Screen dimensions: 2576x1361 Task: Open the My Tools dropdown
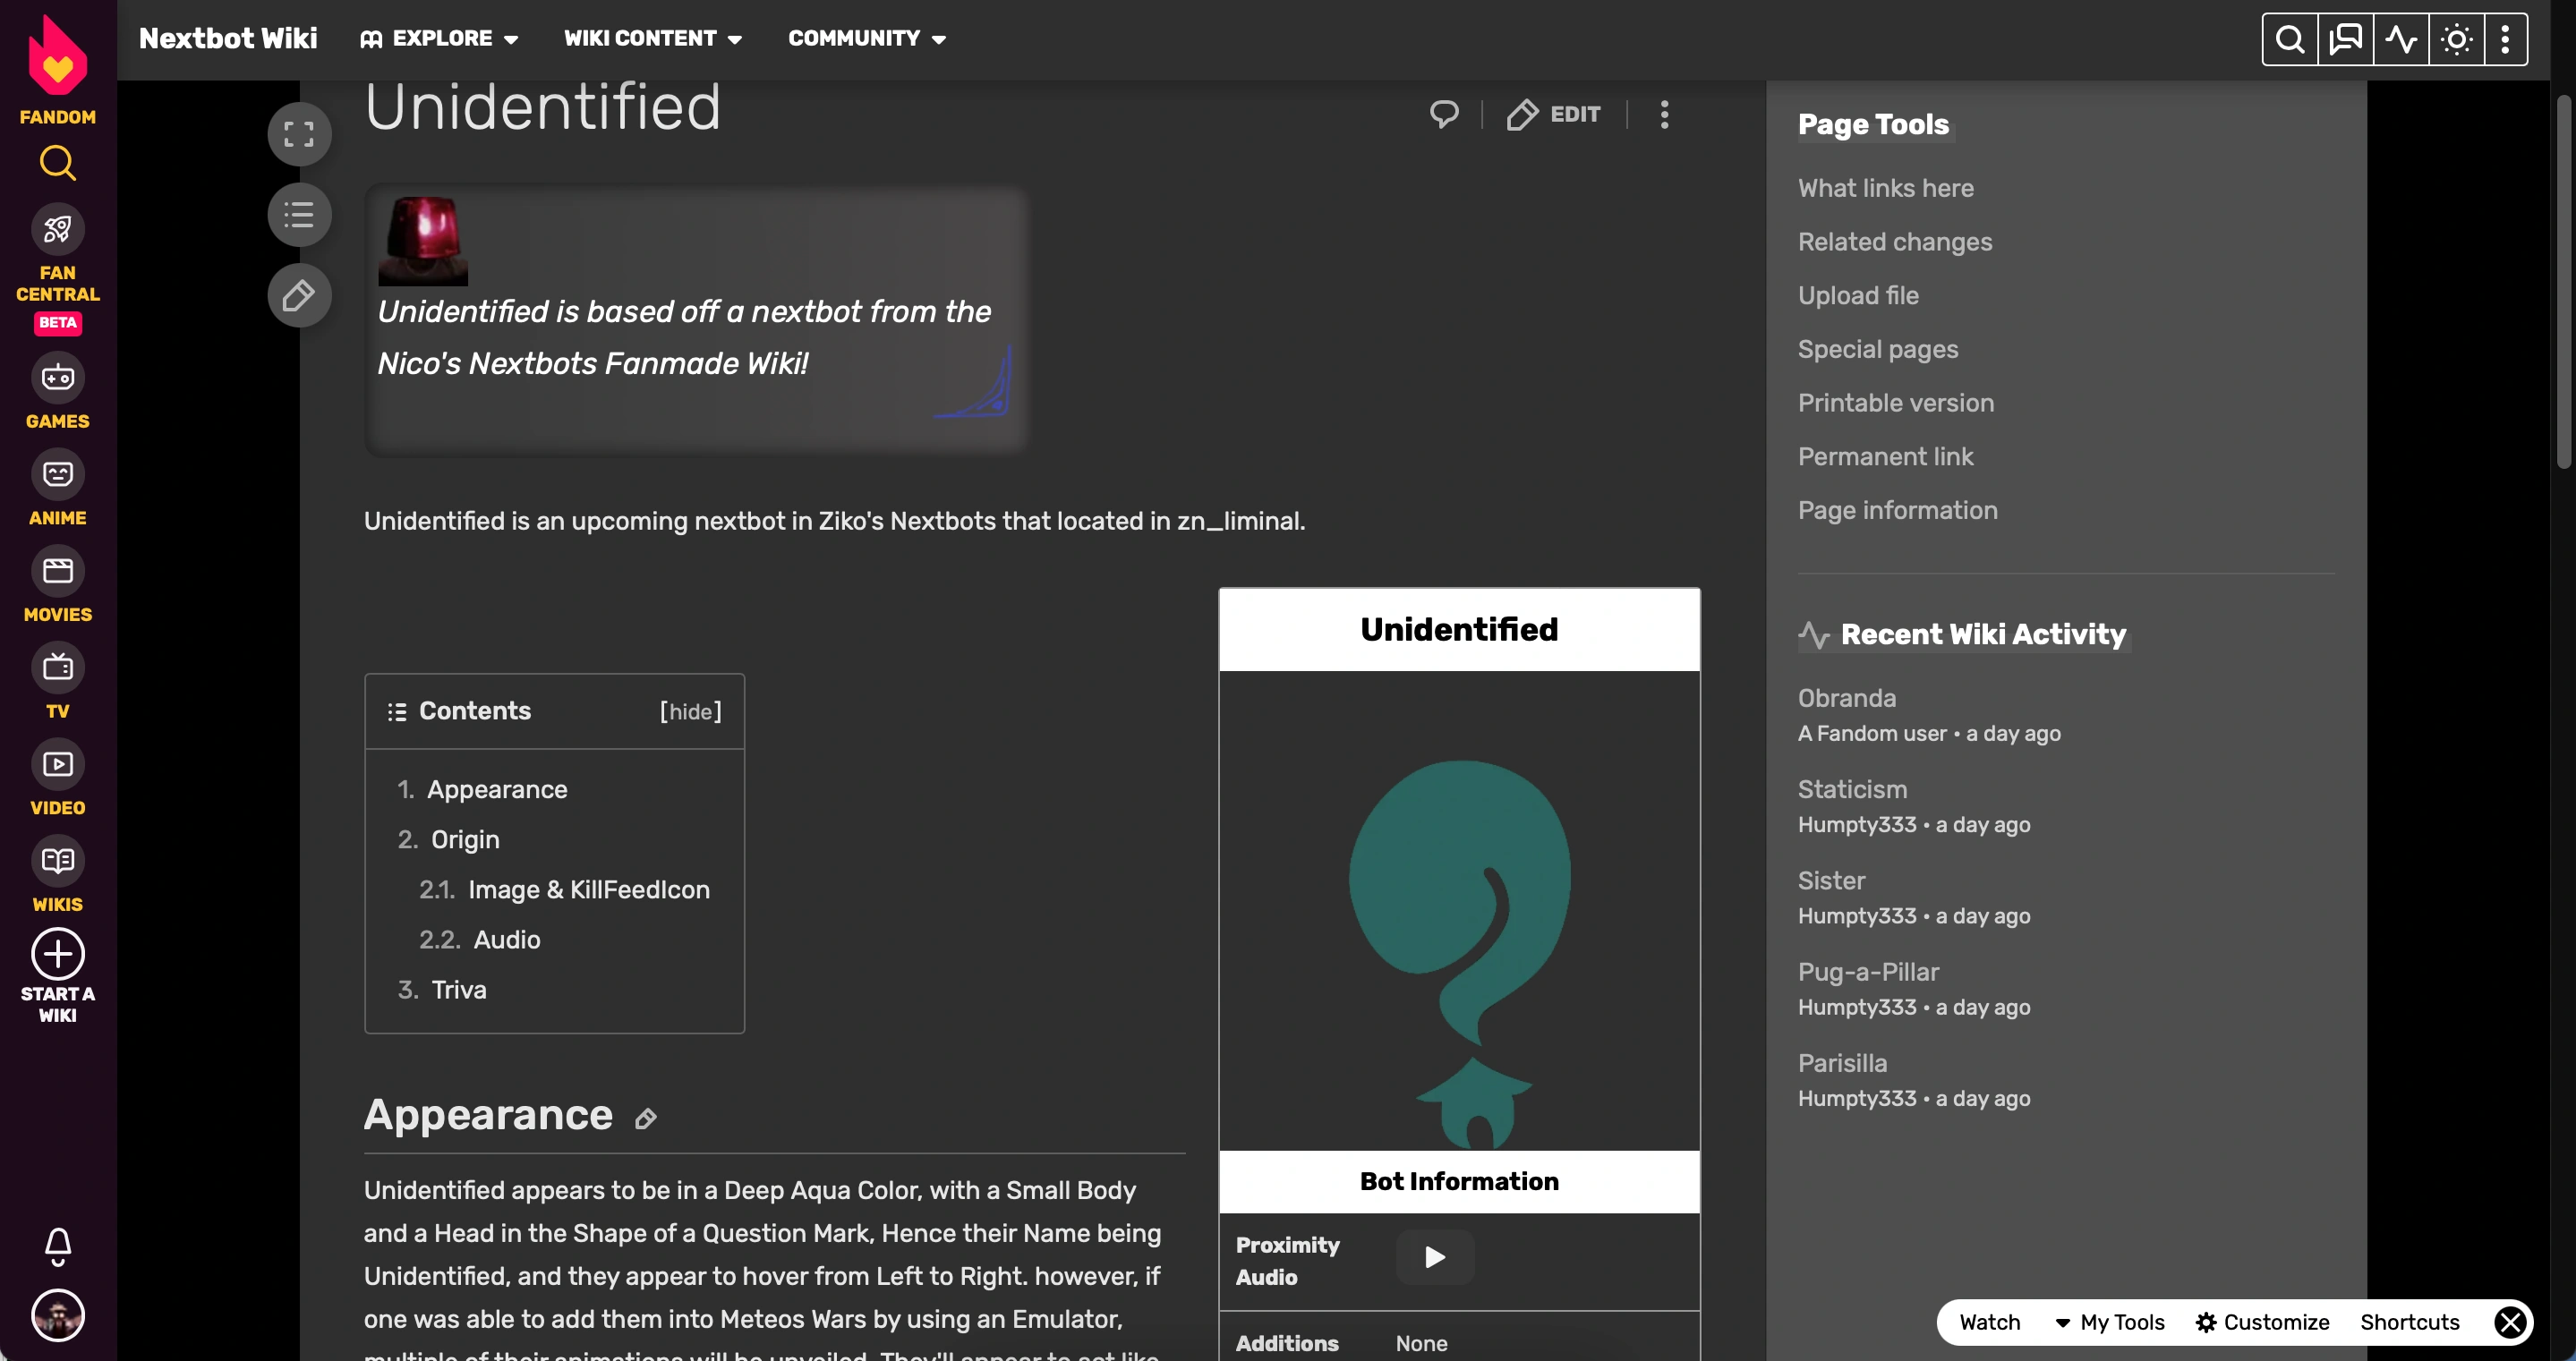point(2110,1322)
